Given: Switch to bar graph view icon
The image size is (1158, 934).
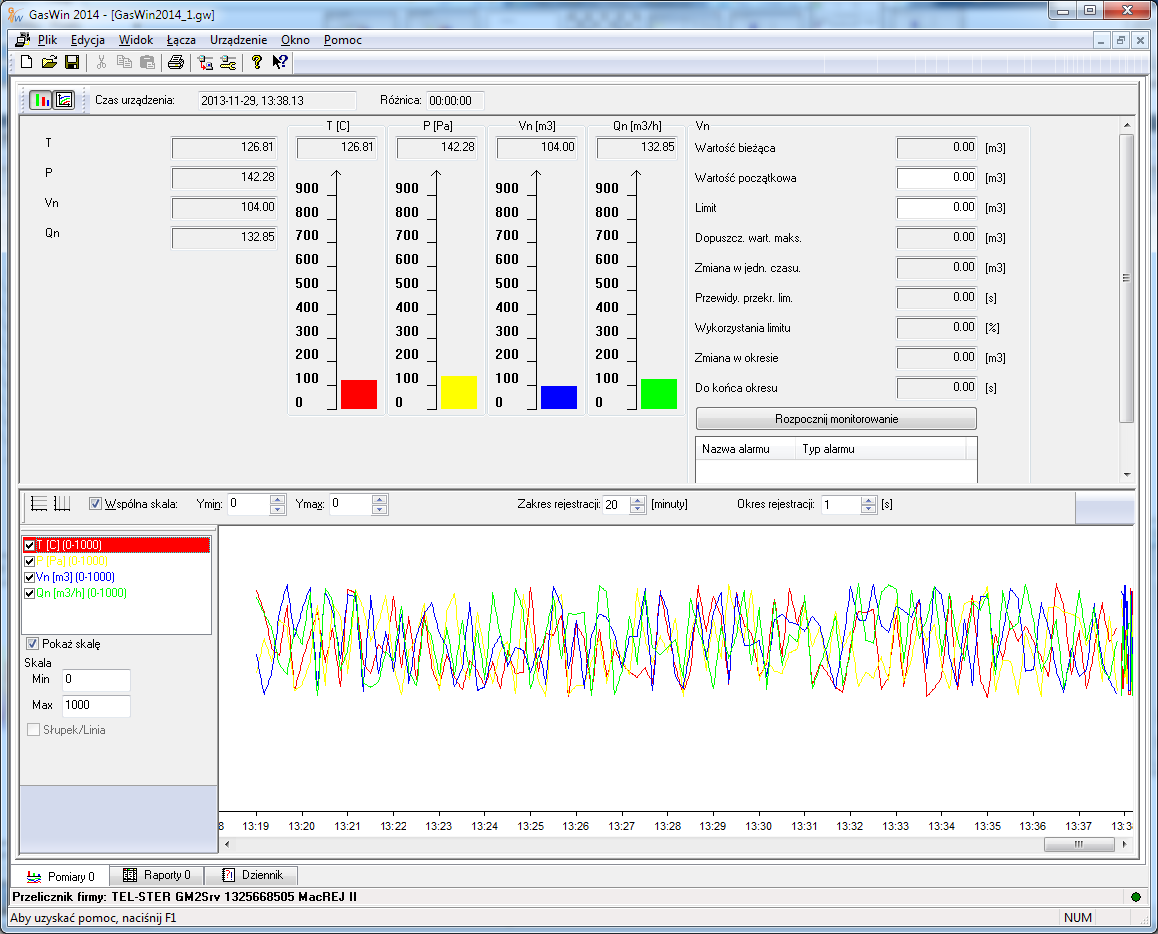Looking at the screenshot, I should (x=41, y=100).
